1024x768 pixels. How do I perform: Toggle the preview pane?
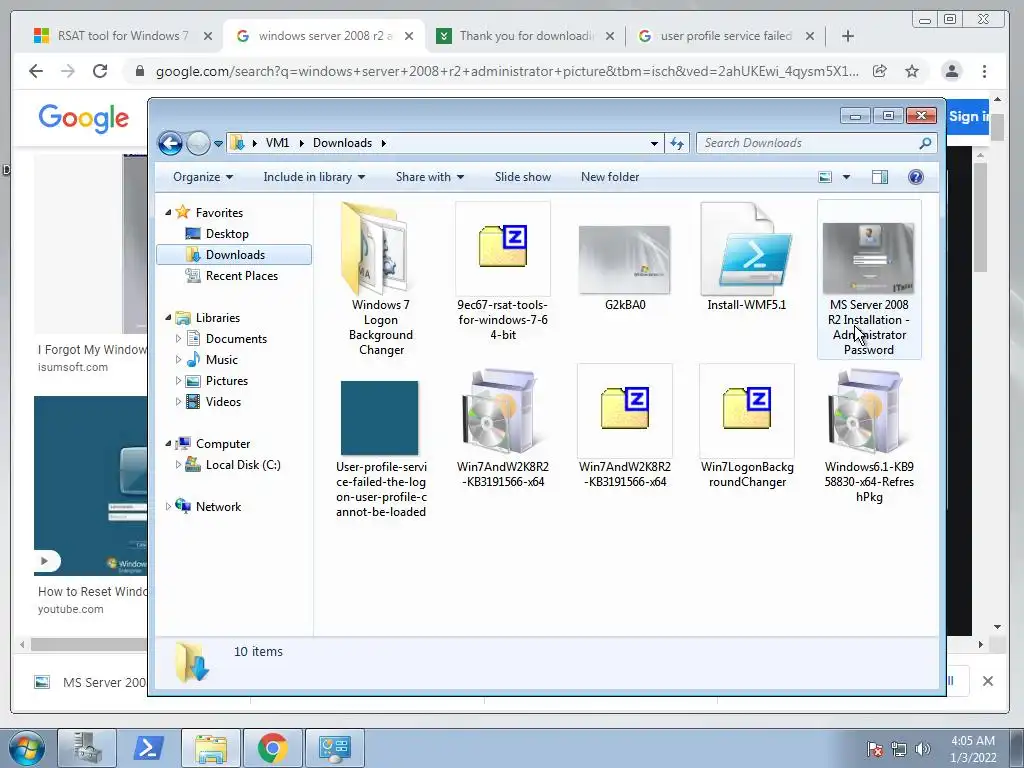(880, 177)
